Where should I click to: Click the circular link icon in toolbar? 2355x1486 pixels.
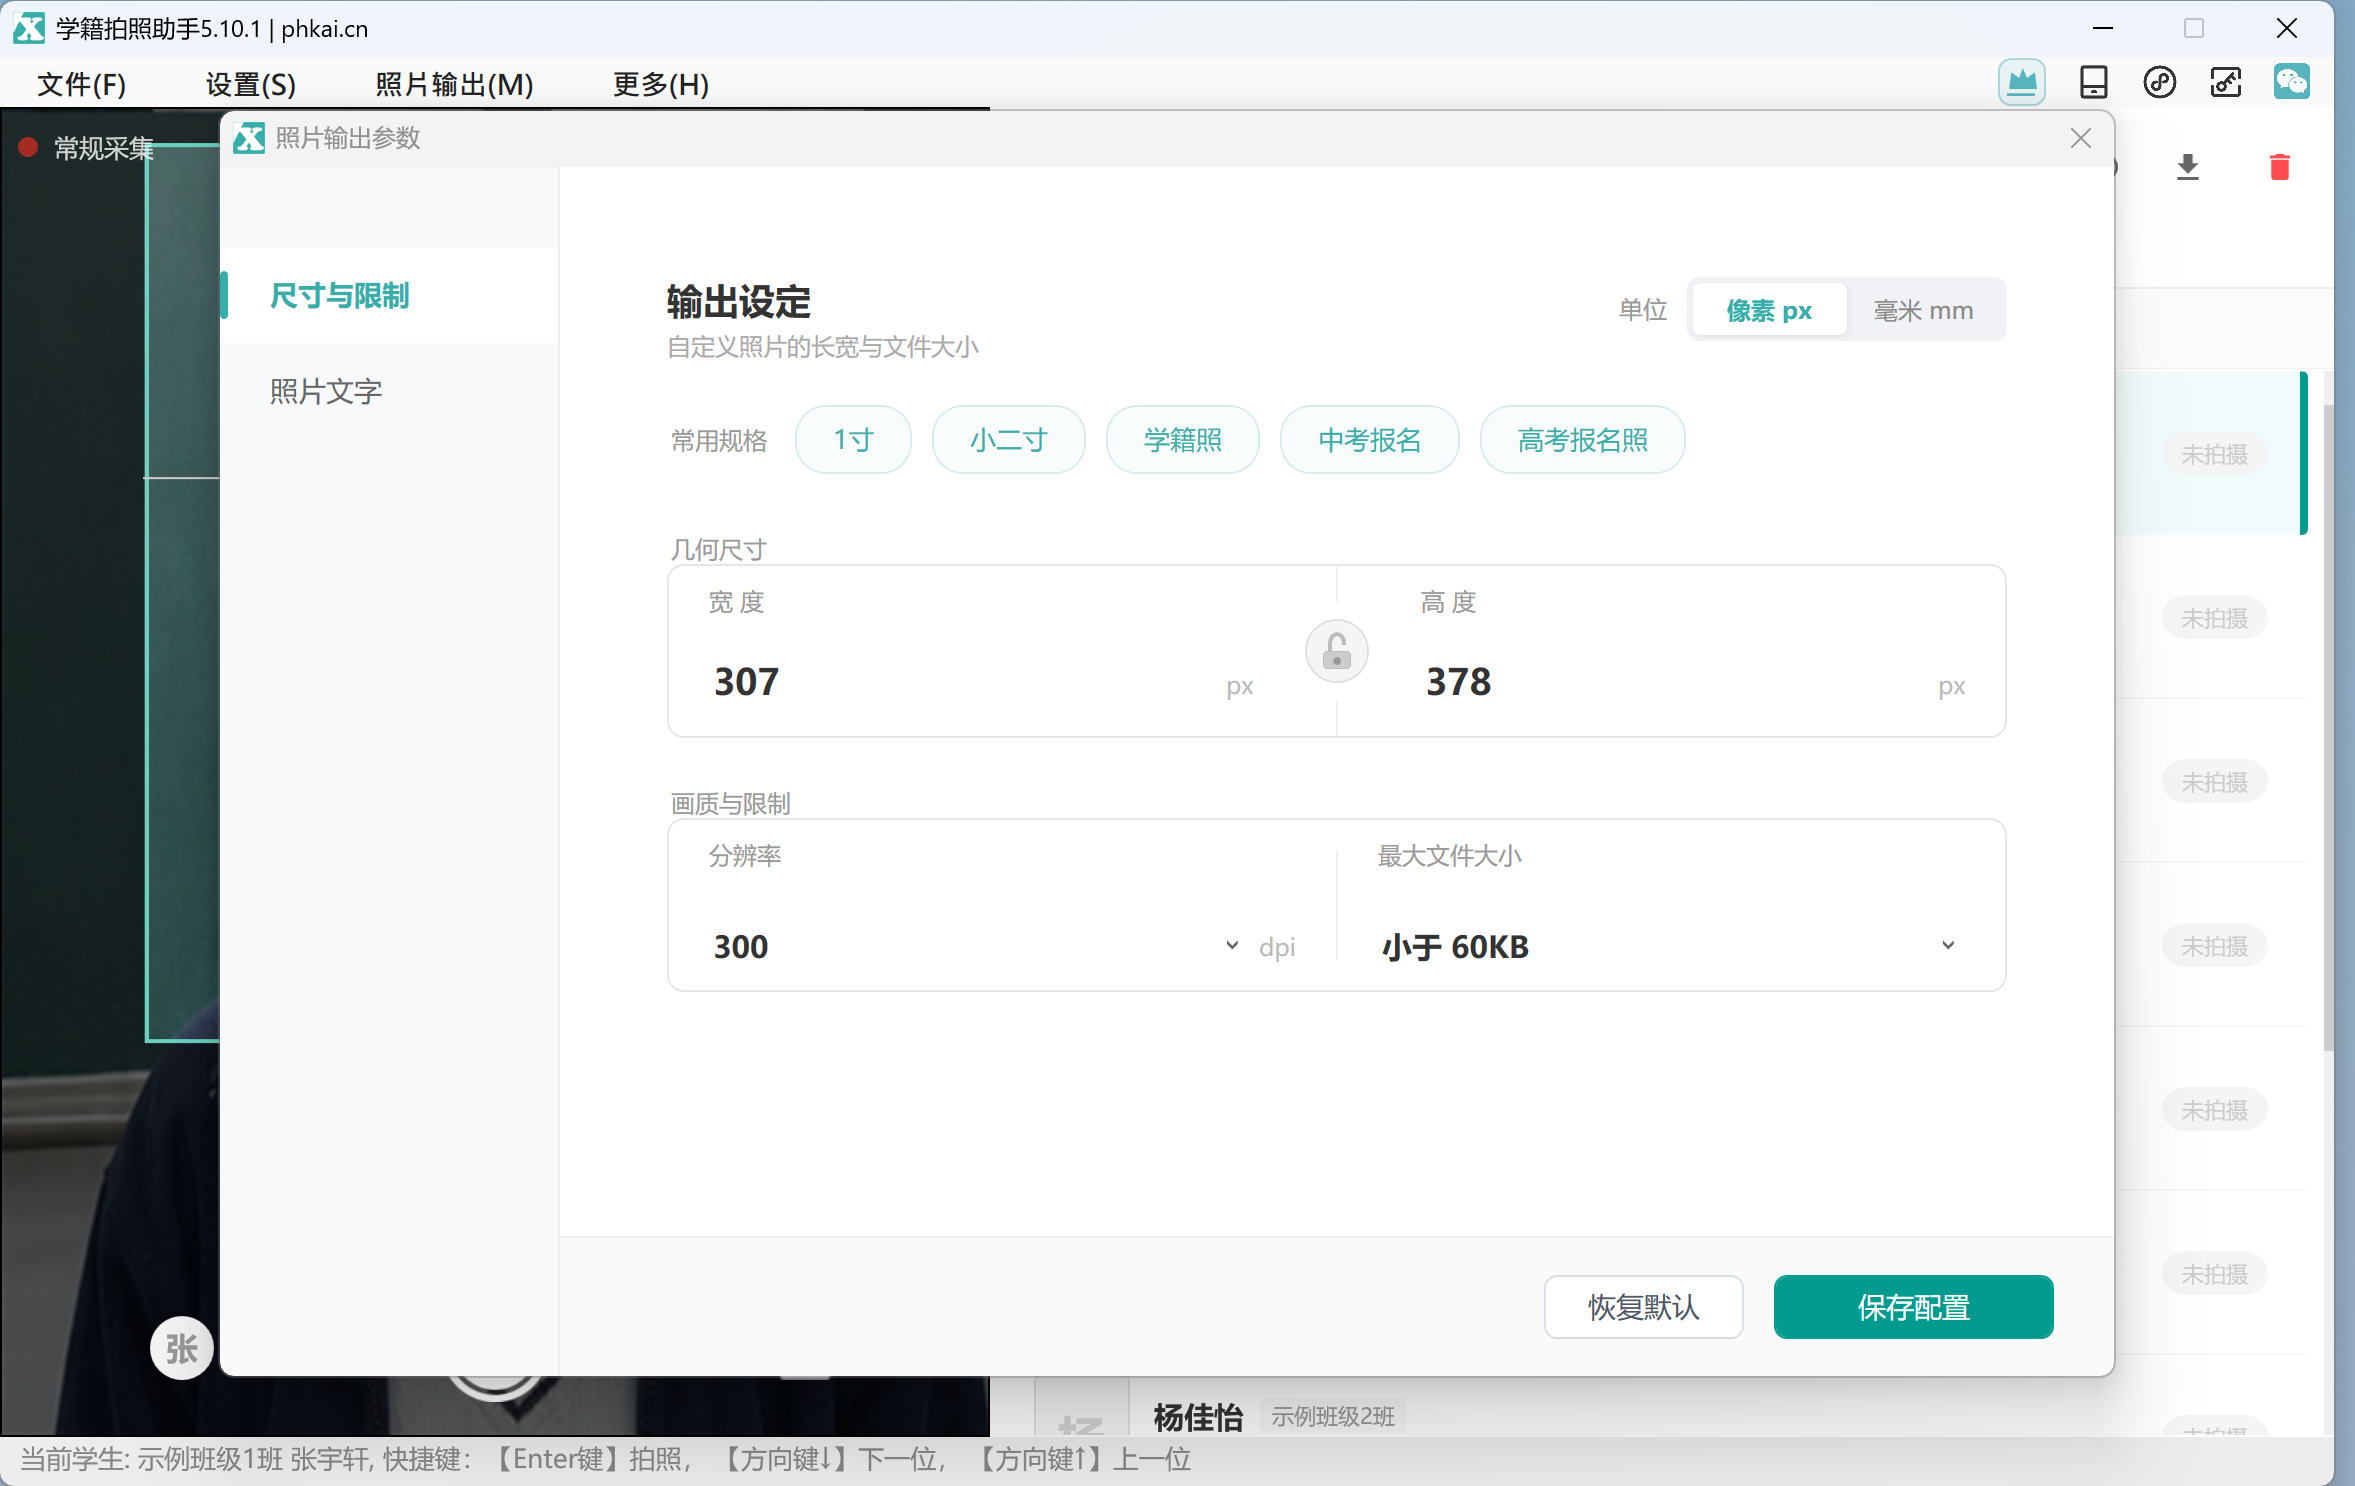click(2160, 82)
